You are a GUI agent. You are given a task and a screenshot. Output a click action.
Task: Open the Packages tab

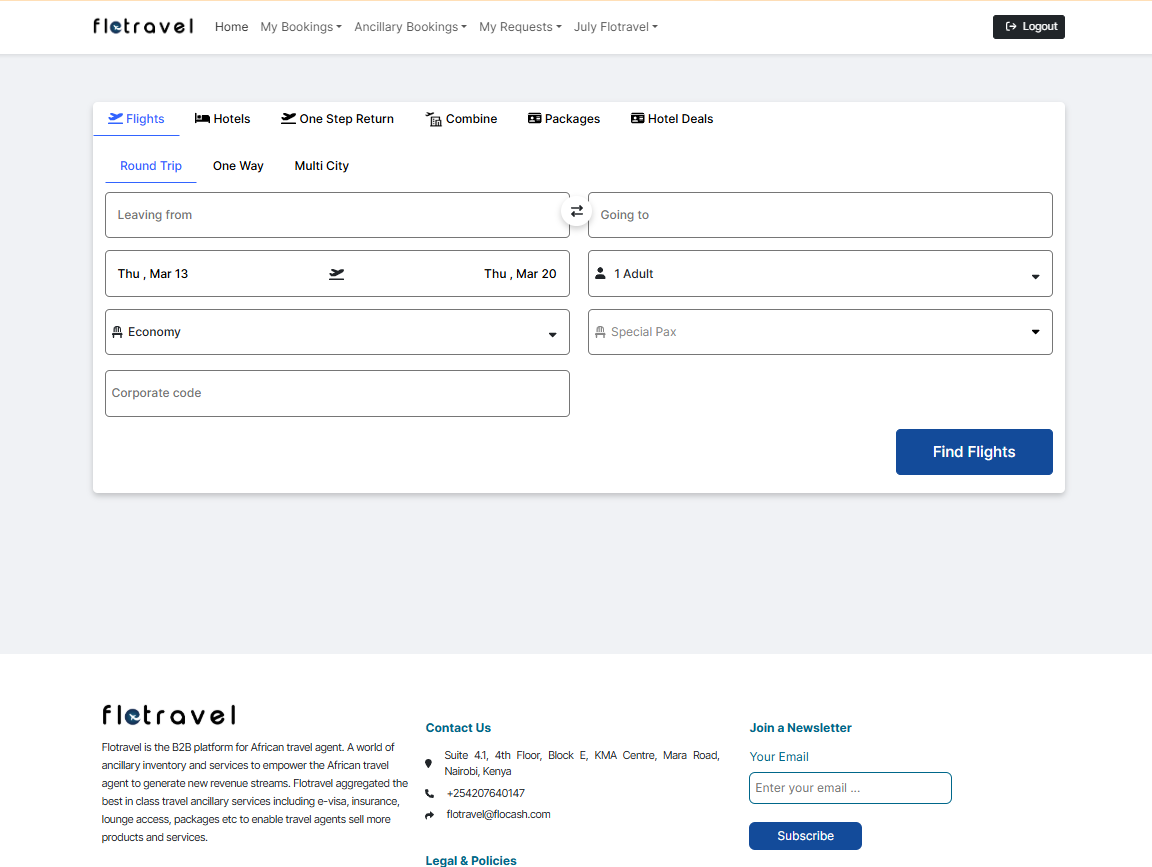564,119
